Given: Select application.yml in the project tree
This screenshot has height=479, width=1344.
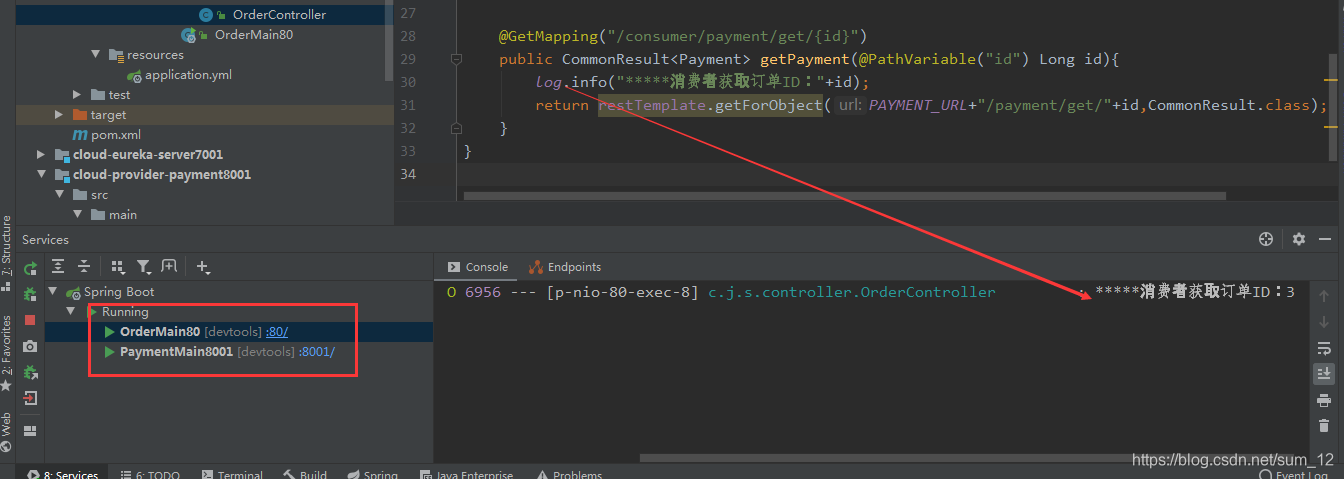Looking at the screenshot, I should pos(190,75).
